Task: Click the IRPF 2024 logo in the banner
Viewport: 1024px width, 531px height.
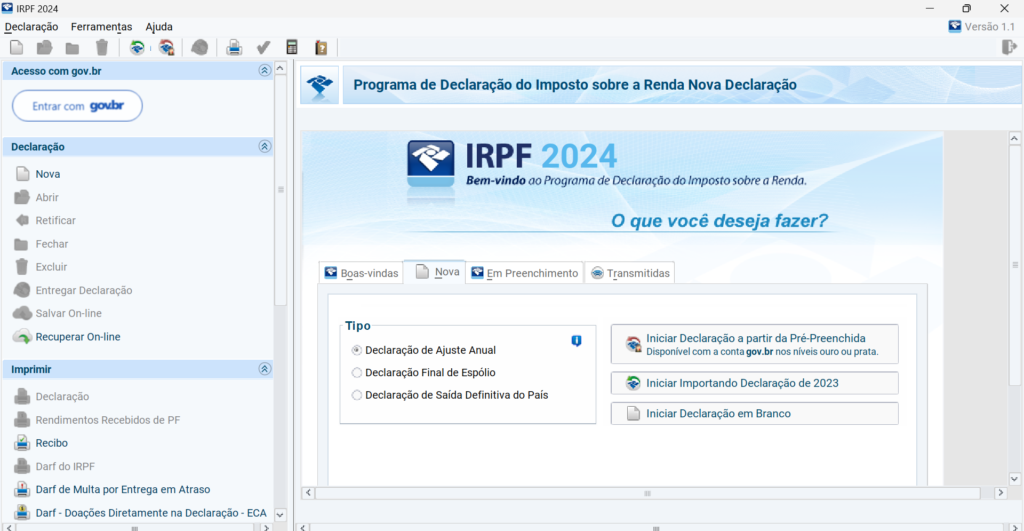Action: point(430,164)
